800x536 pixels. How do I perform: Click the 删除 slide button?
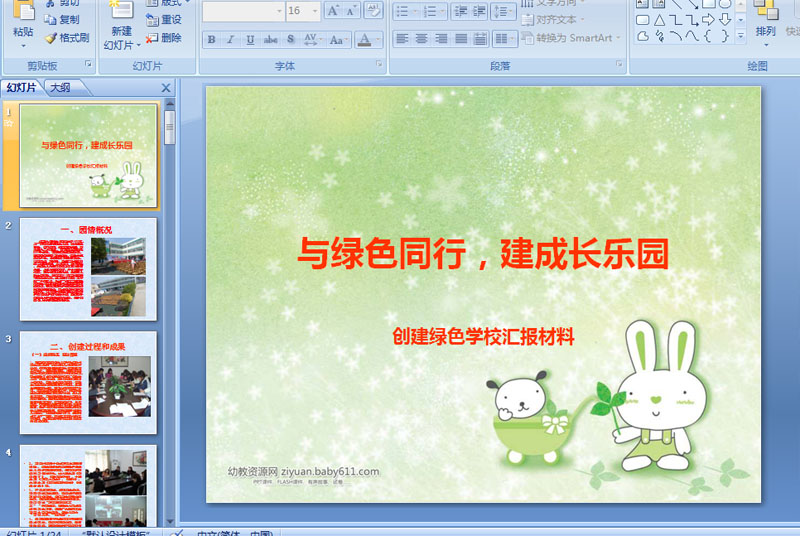163,38
